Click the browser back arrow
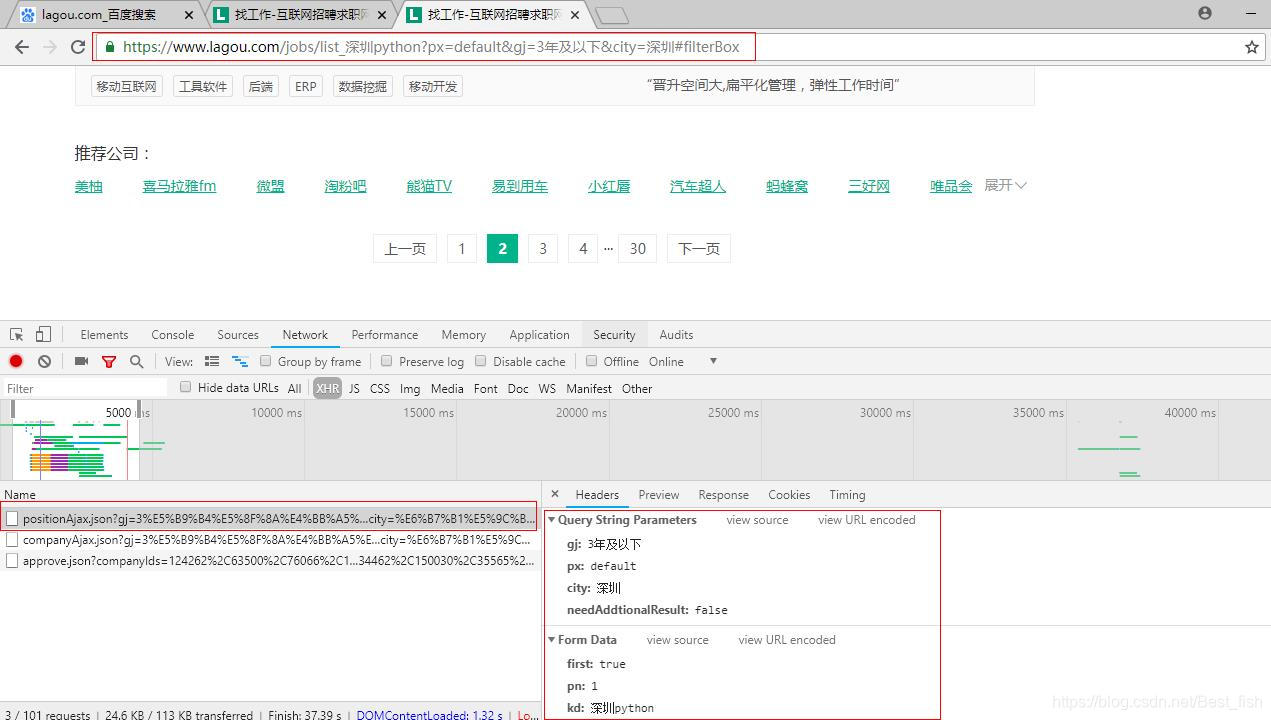The width and height of the screenshot is (1271, 720). 22,47
